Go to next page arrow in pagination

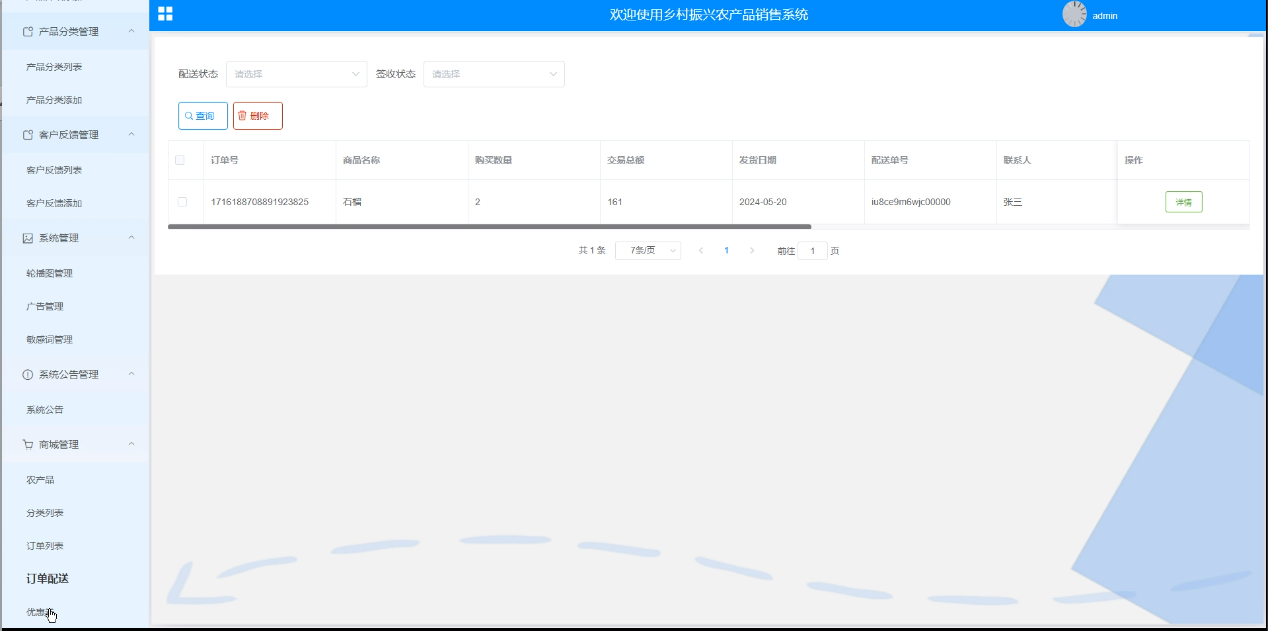pyautogui.click(x=752, y=251)
